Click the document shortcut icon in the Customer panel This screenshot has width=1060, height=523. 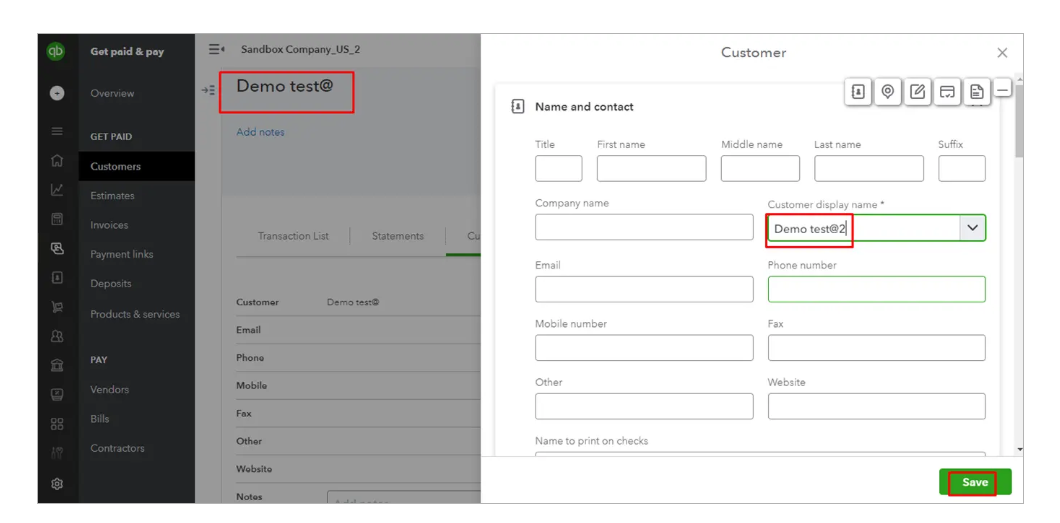(x=977, y=92)
